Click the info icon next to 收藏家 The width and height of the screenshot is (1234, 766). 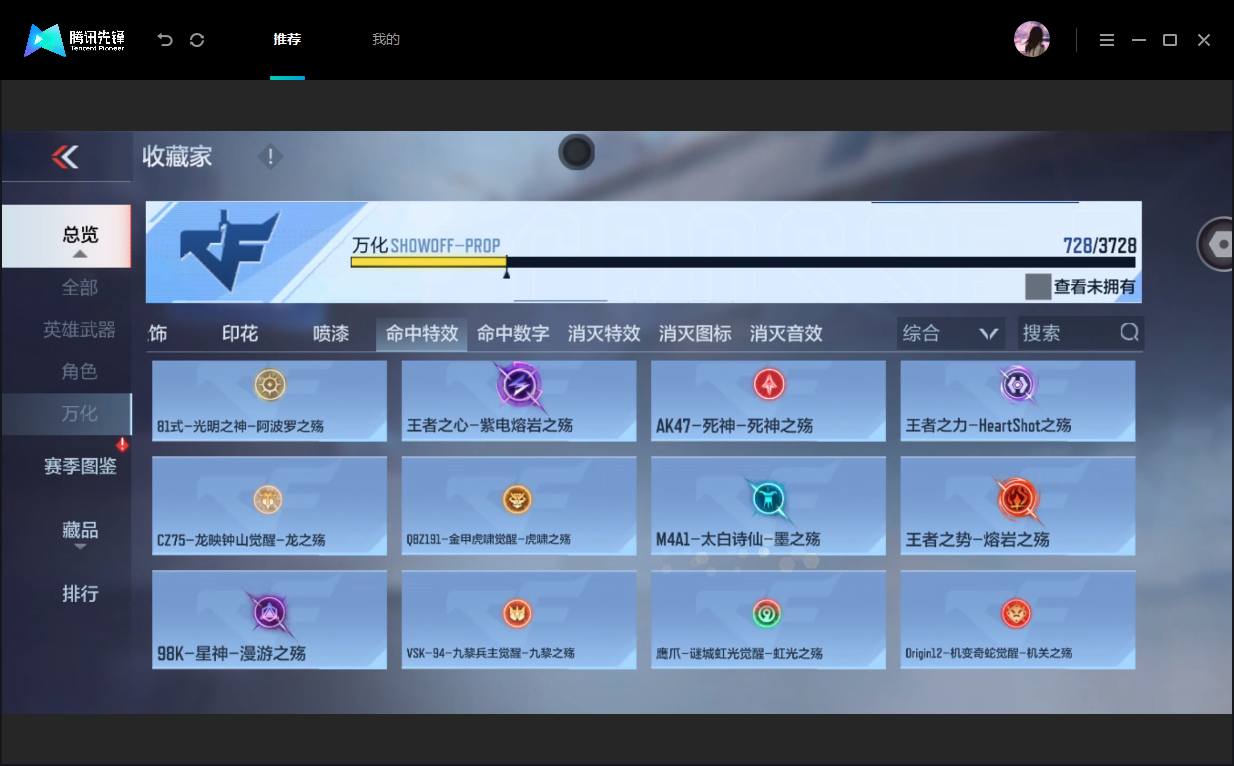(270, 157)
